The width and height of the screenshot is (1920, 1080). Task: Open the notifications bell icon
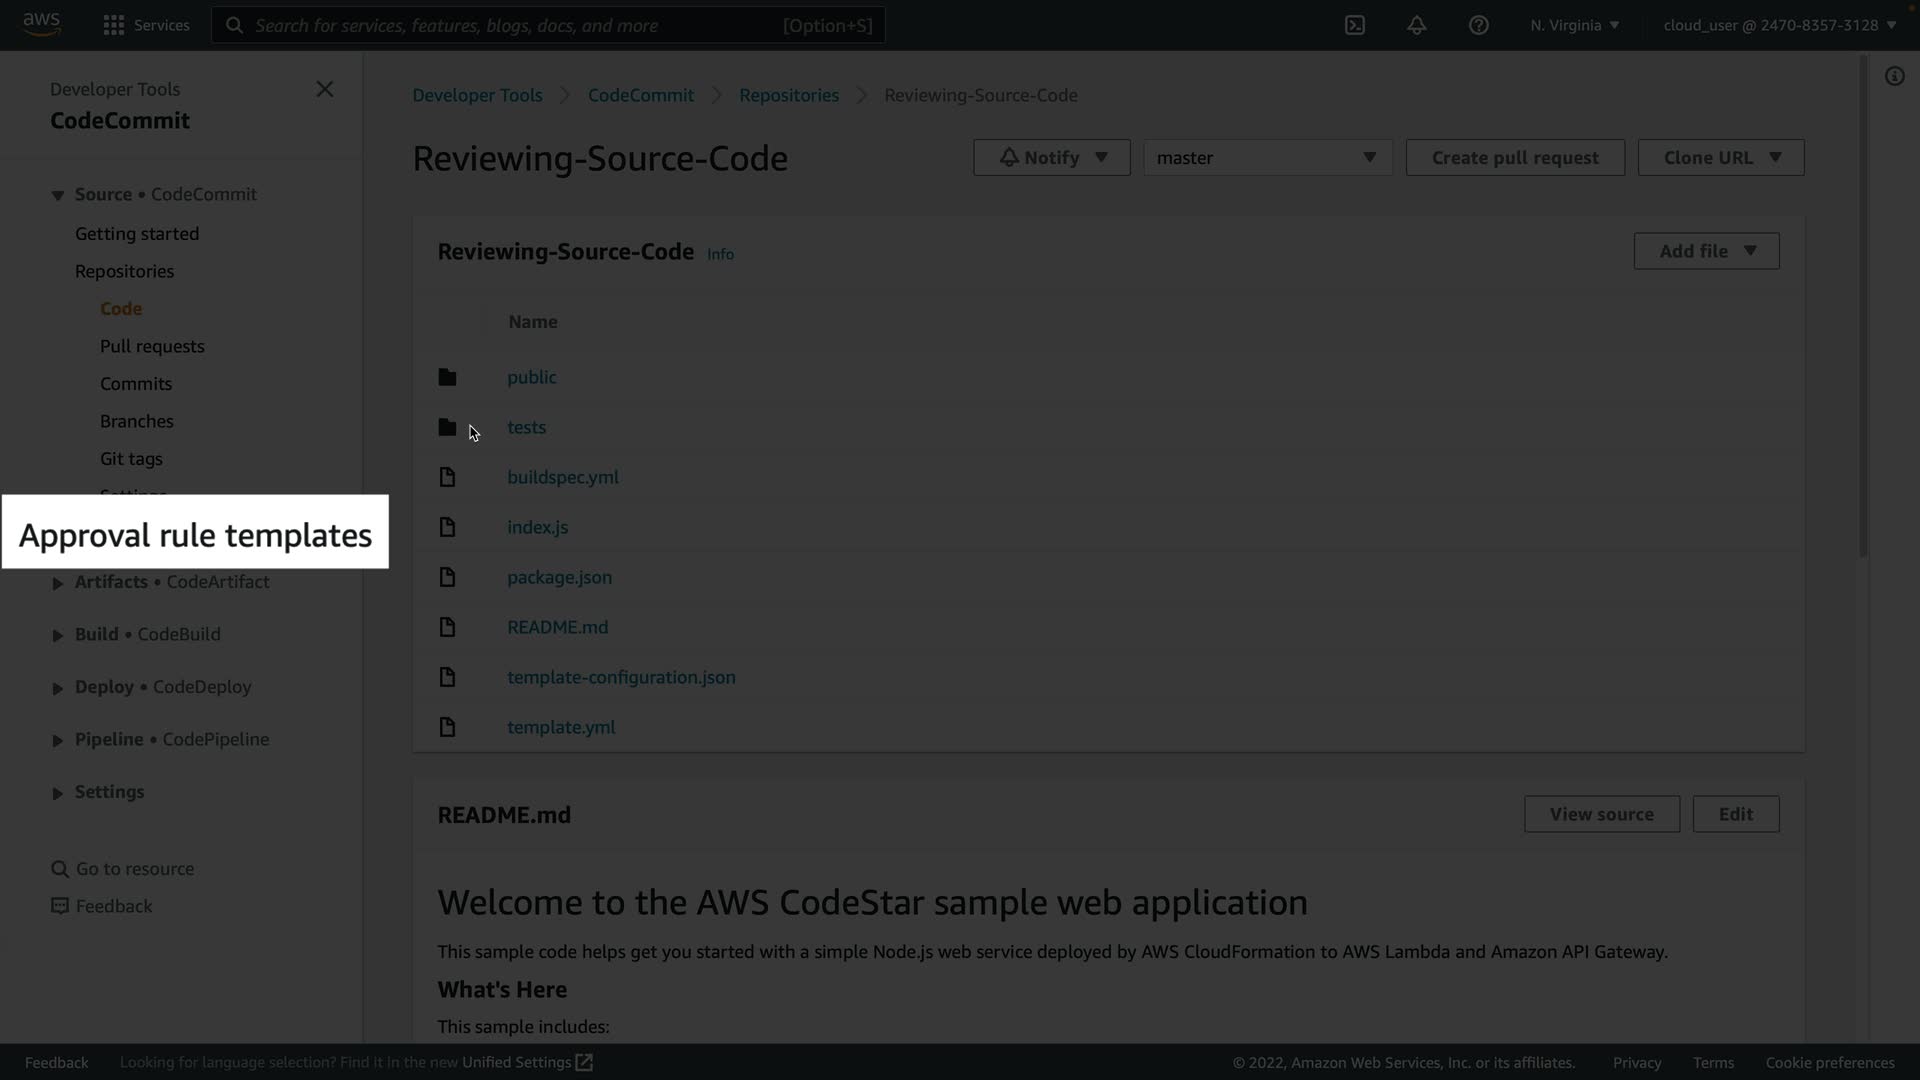(x=1417, y=25)
